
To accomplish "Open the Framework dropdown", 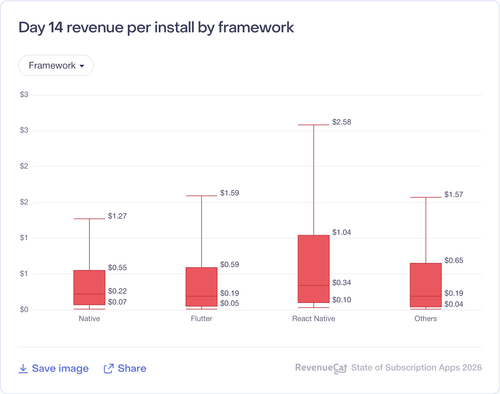I will (56, 65).
